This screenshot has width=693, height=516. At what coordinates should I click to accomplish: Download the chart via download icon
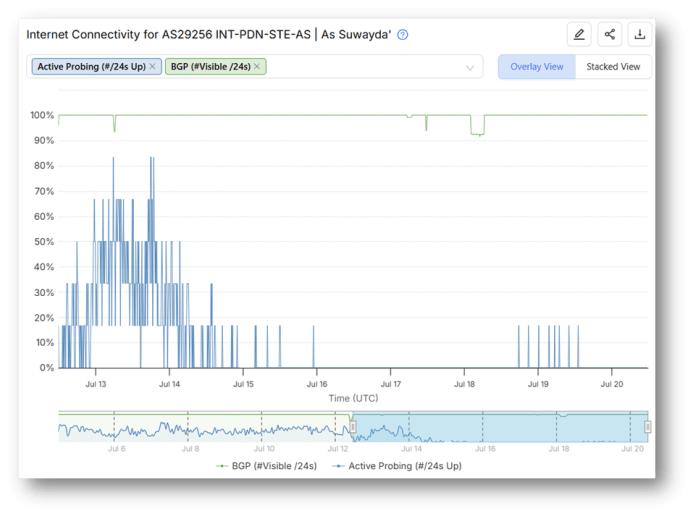[x=640, y=34]
